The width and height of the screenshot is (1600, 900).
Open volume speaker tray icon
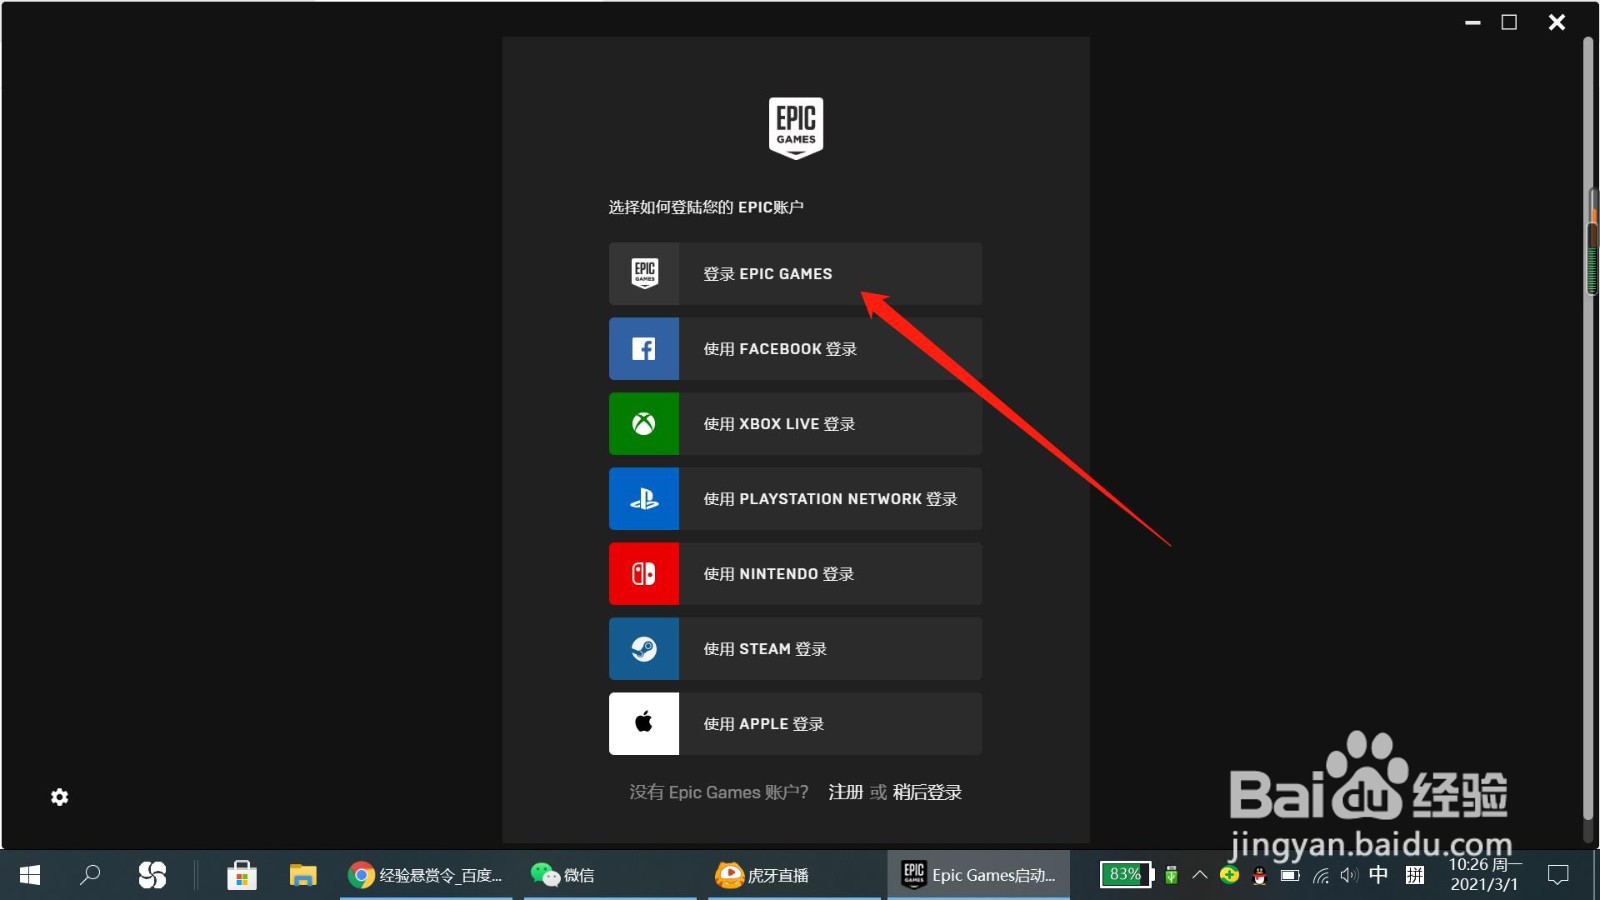(x=1349, y=876)
